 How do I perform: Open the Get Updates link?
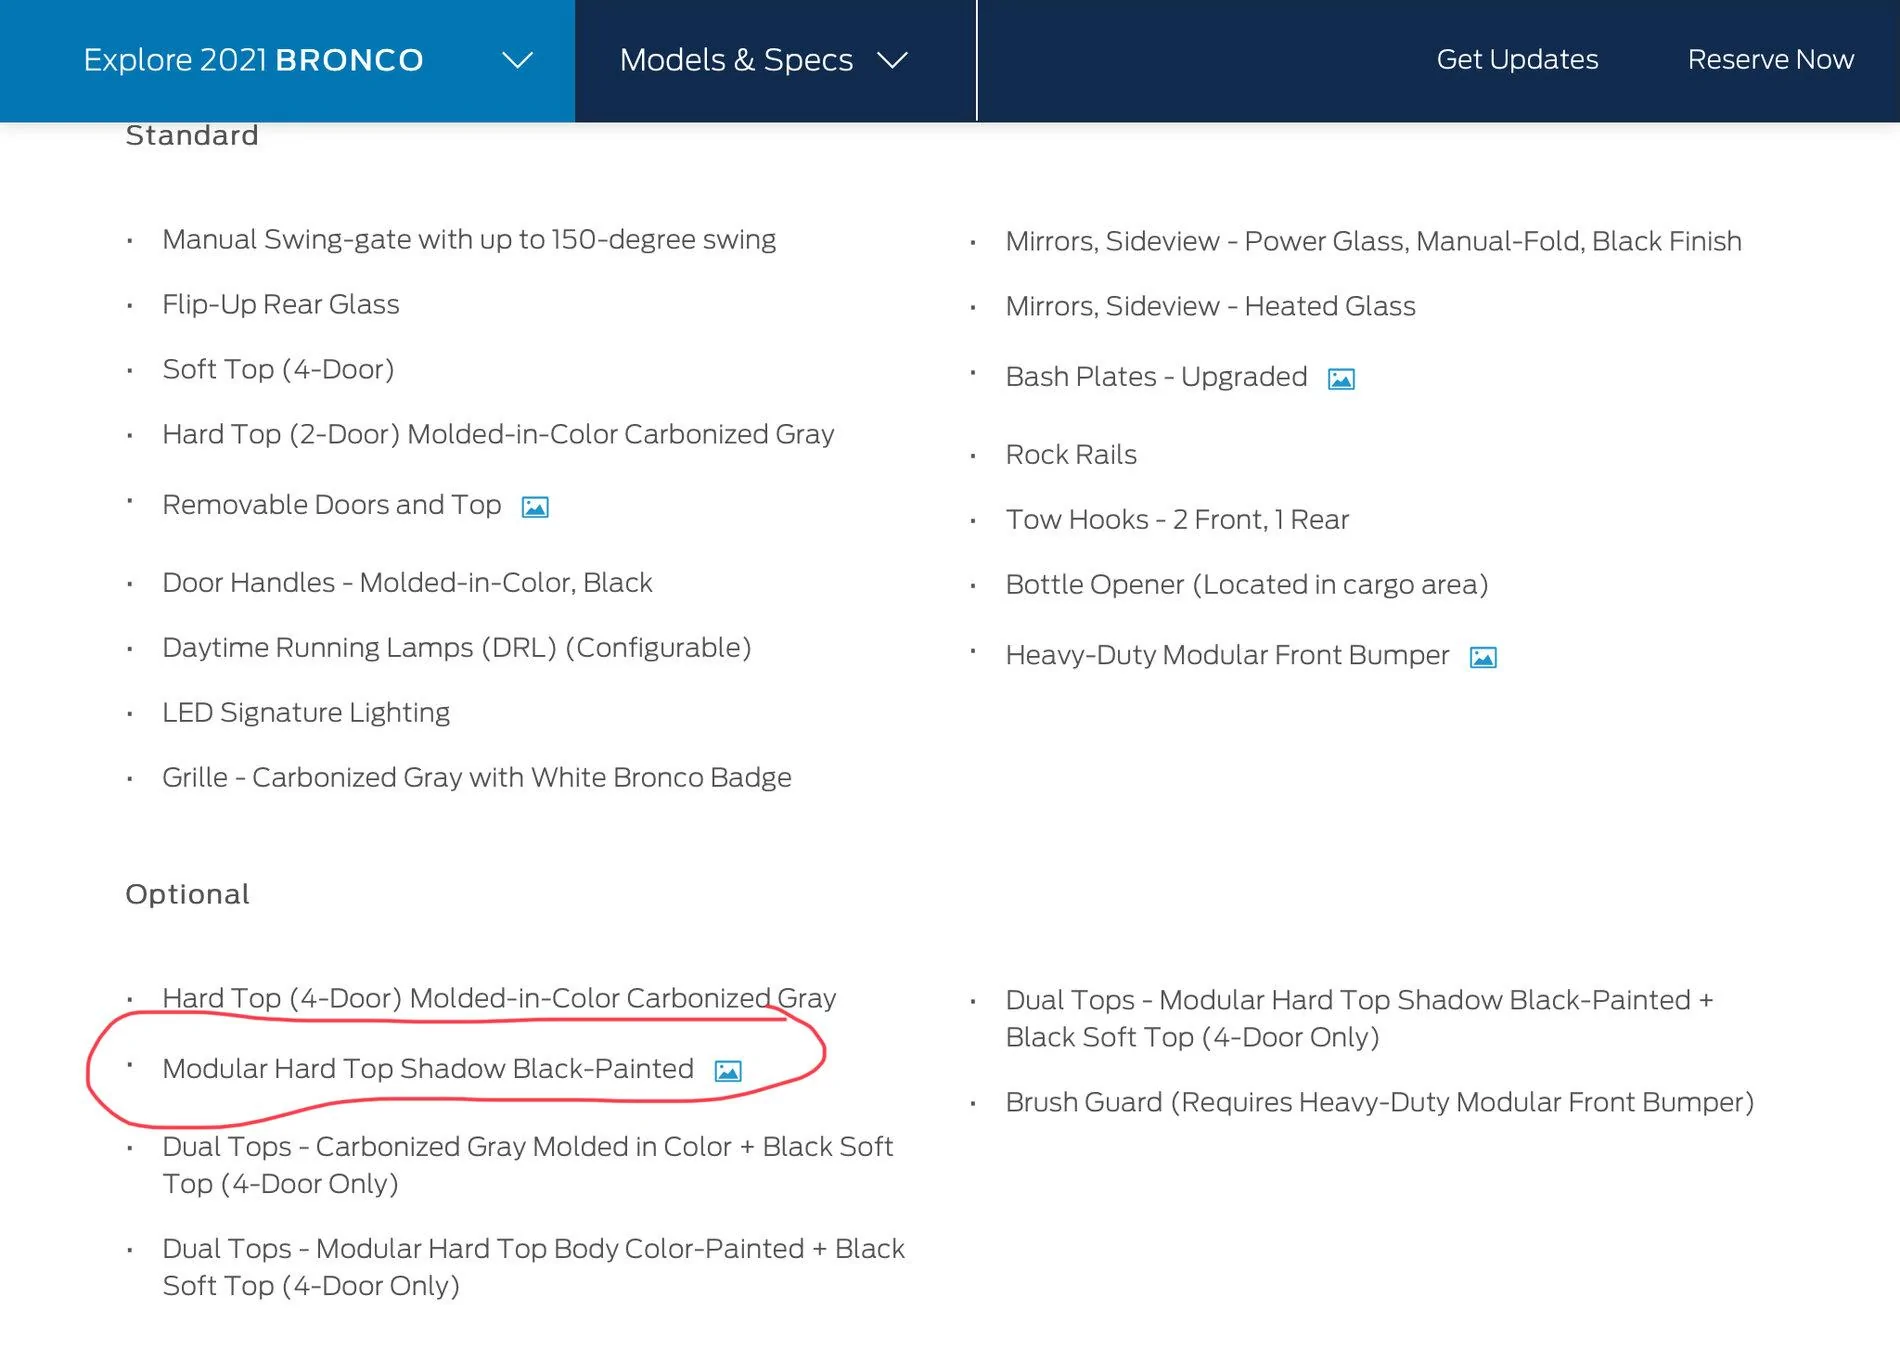click(1517, 60)
